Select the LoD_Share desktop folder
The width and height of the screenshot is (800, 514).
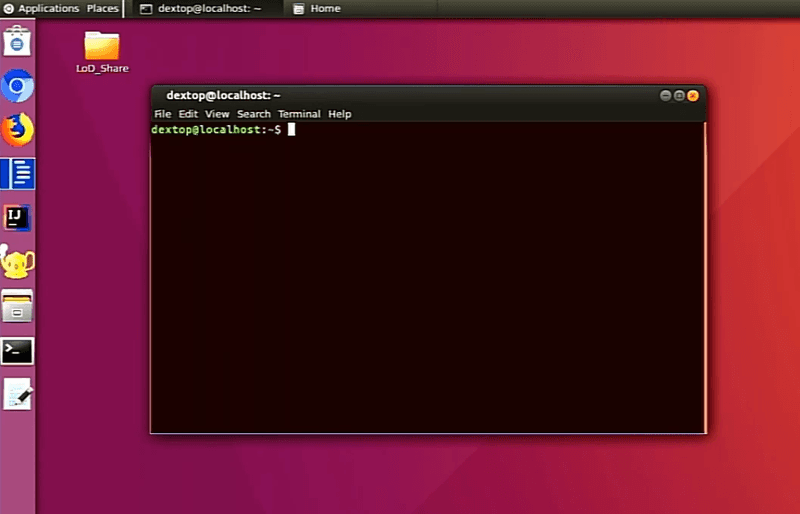click(102, 52)
